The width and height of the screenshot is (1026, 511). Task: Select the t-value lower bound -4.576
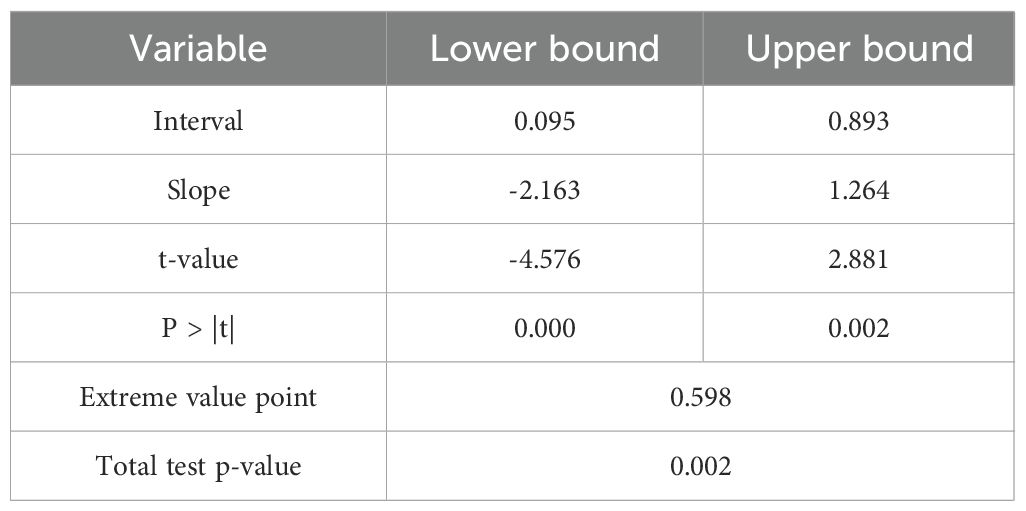click(544, 260)
